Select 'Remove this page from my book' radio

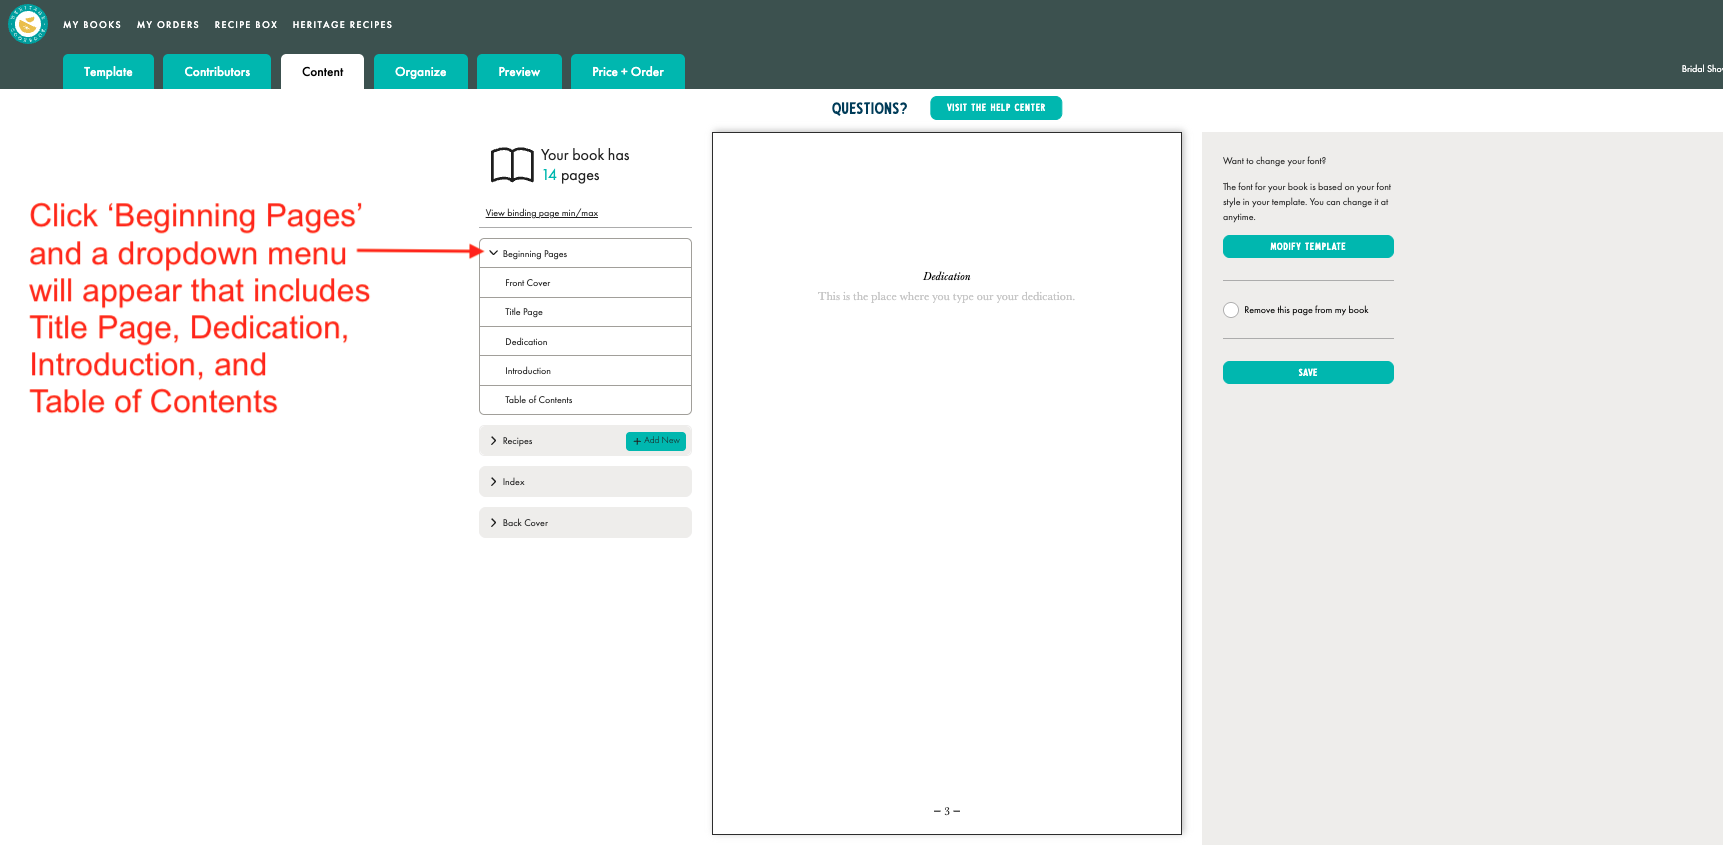tap(1231, 310)
